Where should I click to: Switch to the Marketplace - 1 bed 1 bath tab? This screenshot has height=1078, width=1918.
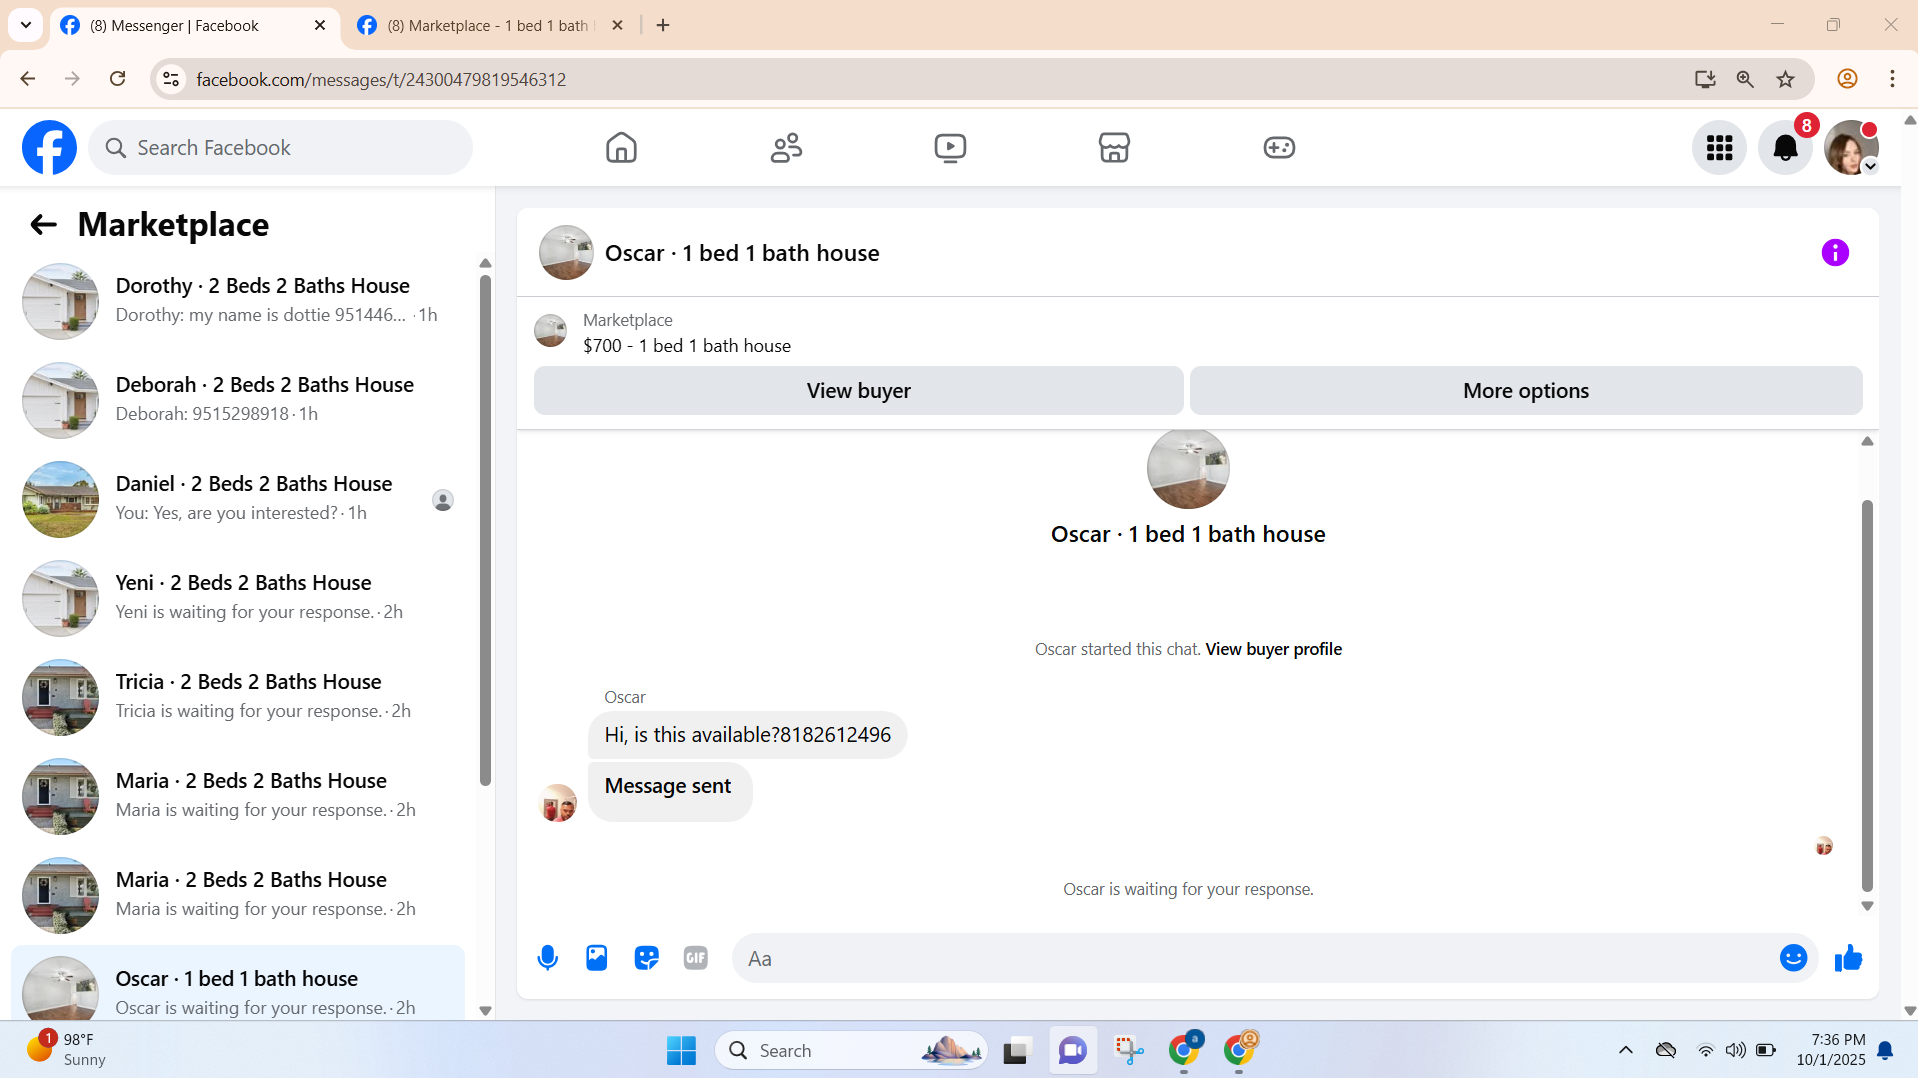coord(491,26)
